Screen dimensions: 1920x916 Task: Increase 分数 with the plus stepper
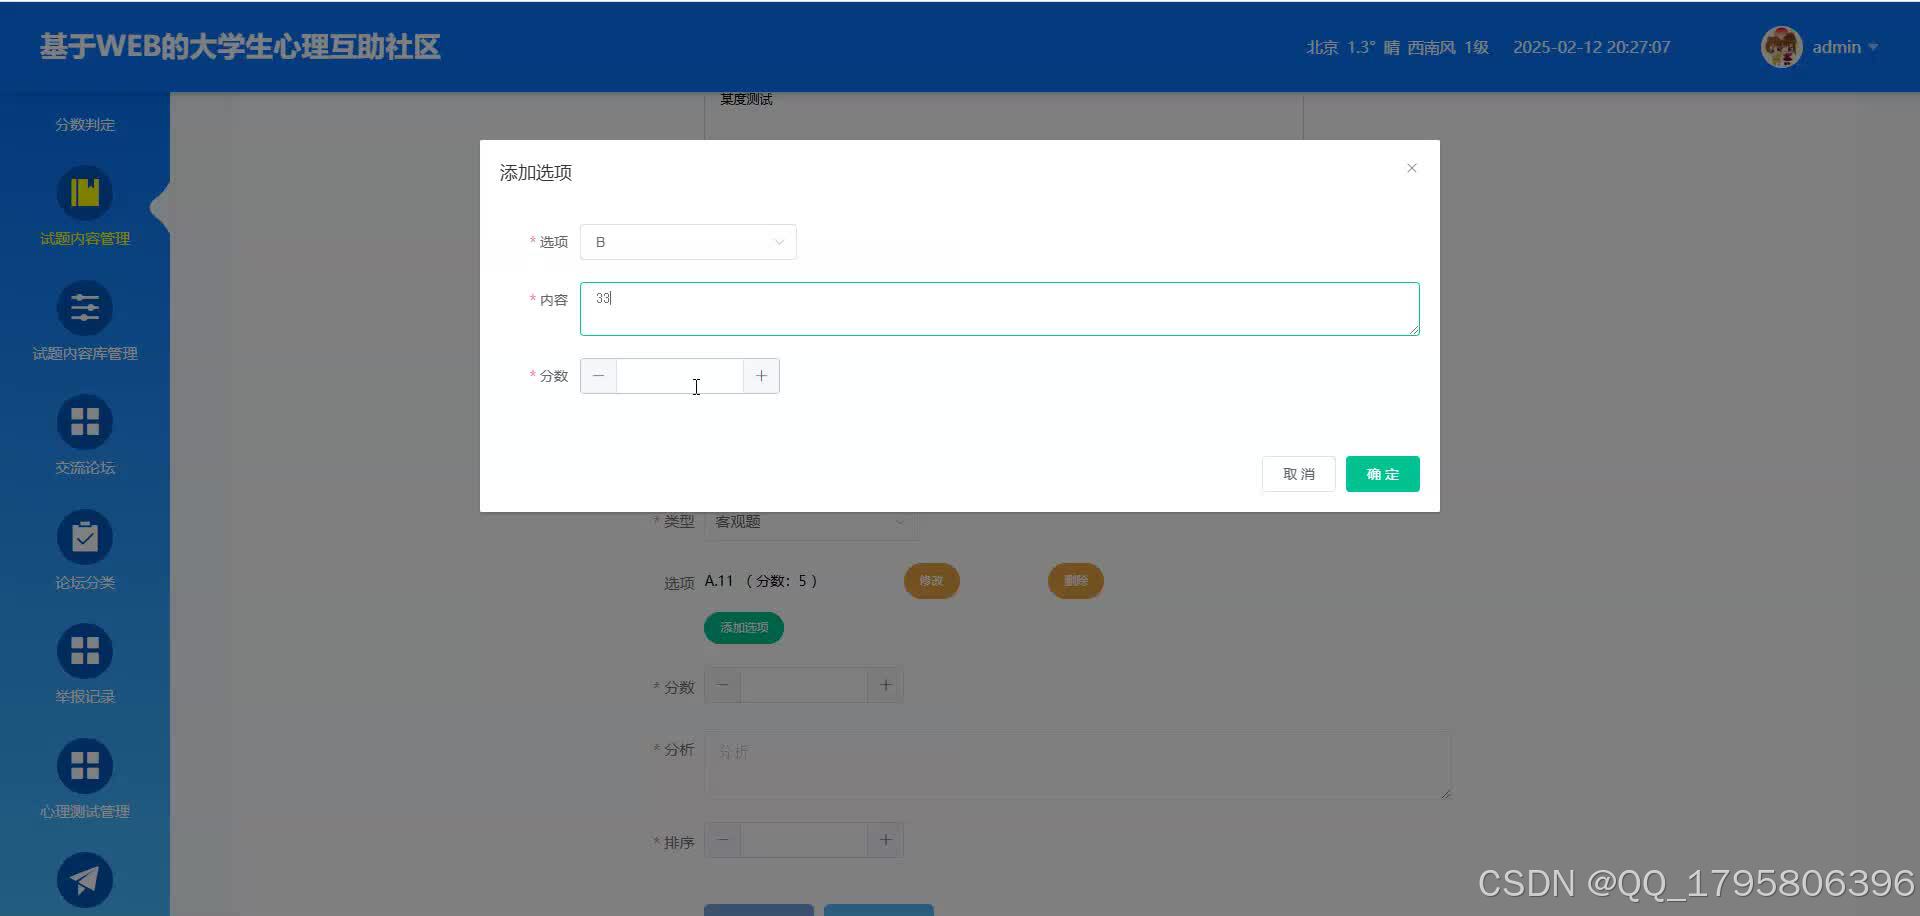tap(761, 375)
